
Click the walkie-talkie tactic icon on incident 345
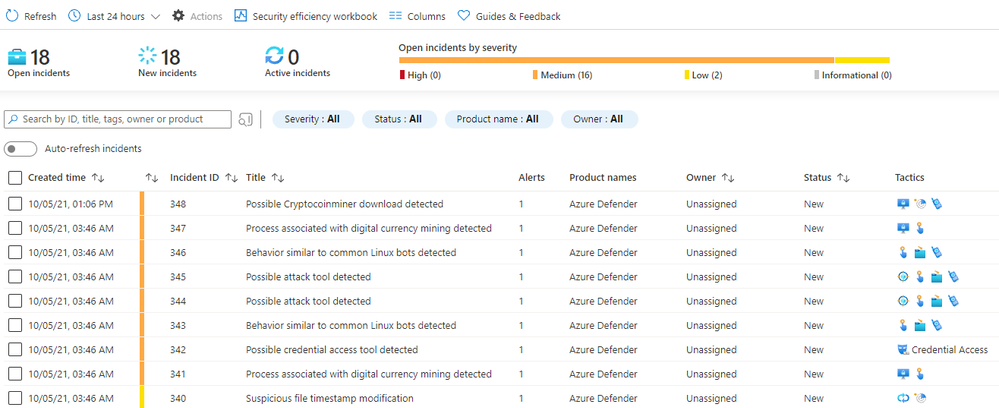pyautogui.click(x=952, y=277)
